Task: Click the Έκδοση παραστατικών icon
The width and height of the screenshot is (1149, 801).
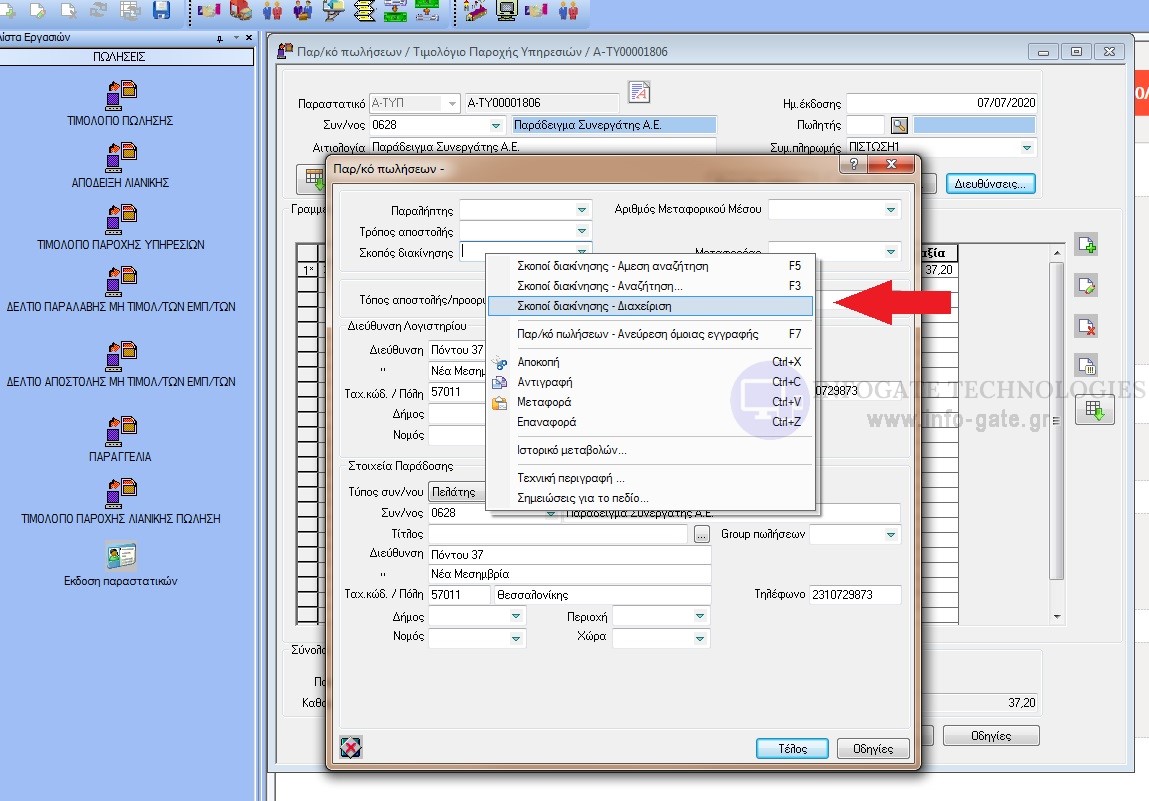Action: point(121,555)
